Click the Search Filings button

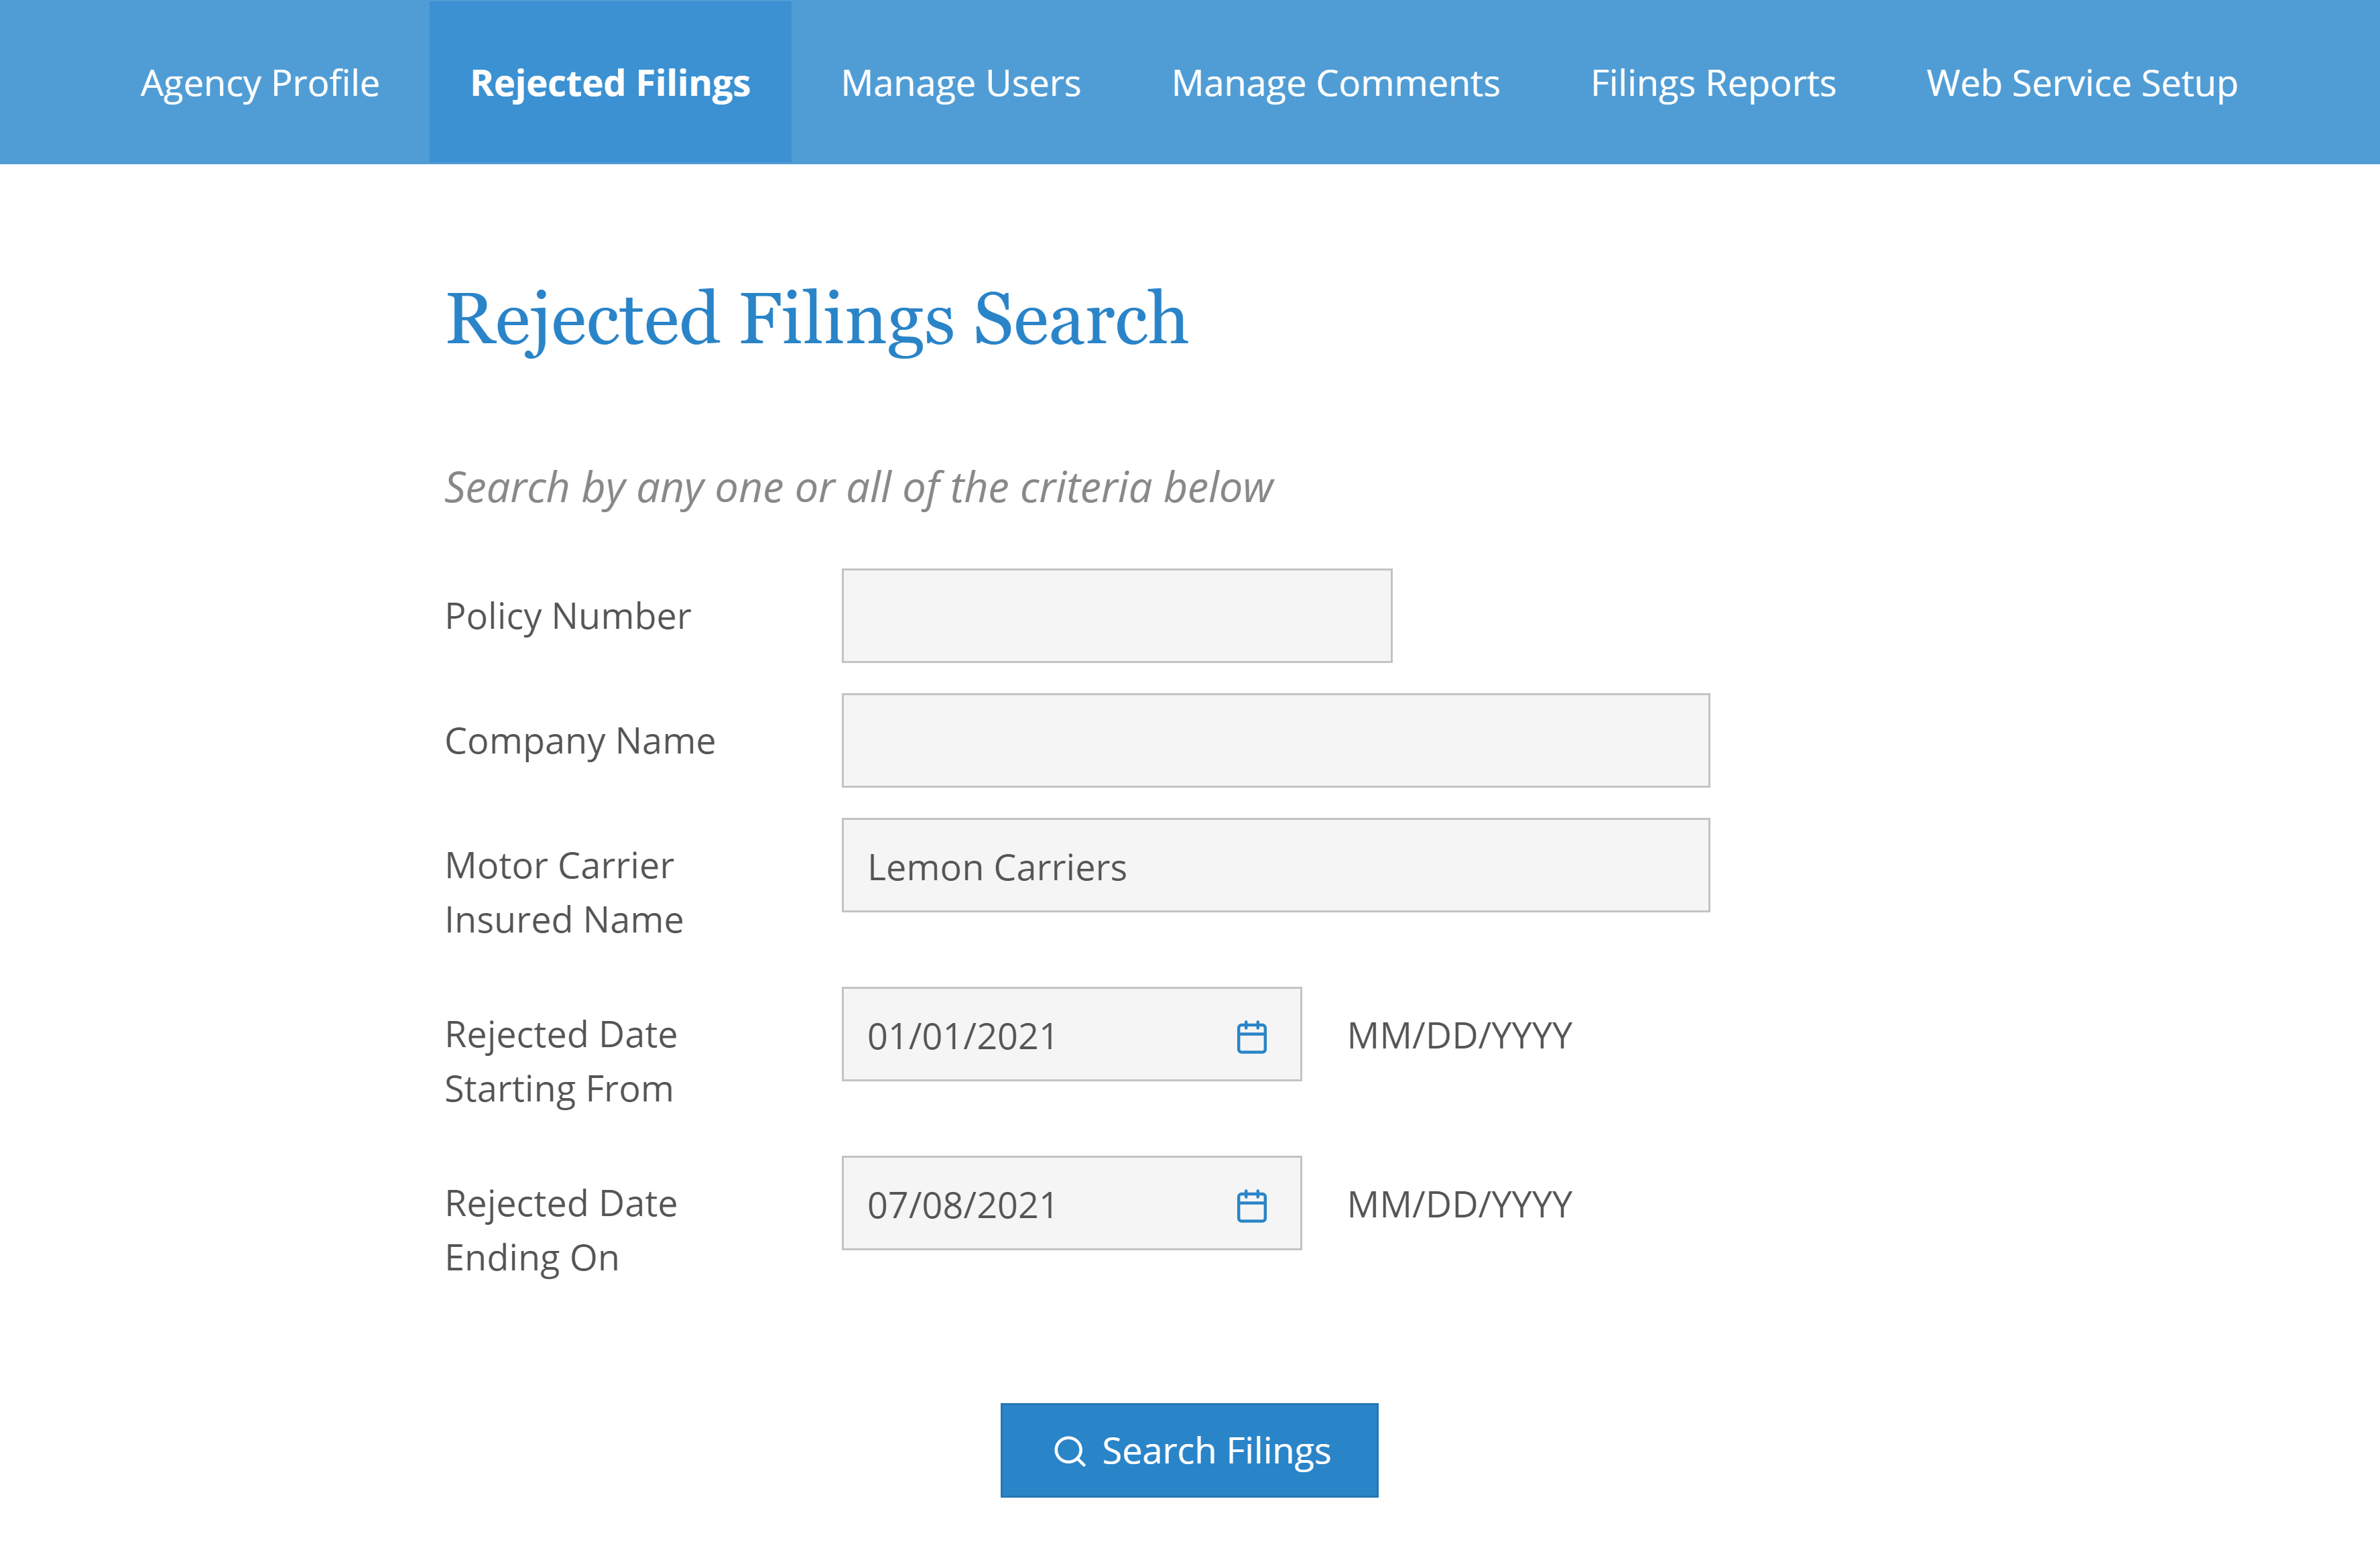[x=1189, y=1450]
